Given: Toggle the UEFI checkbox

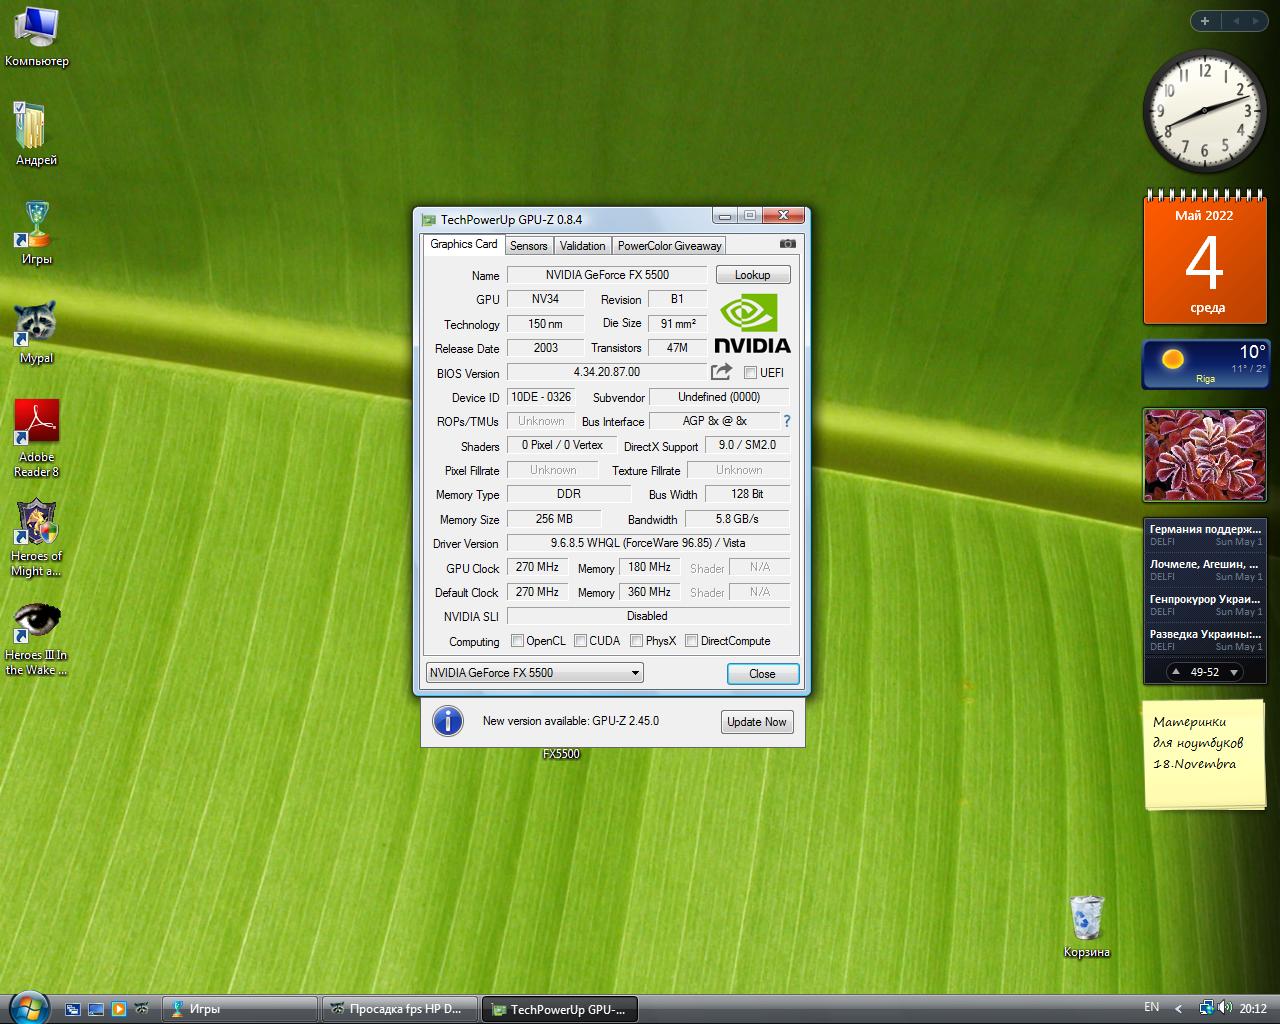Looking at the screenshot, I should click(x=750, y=373).
